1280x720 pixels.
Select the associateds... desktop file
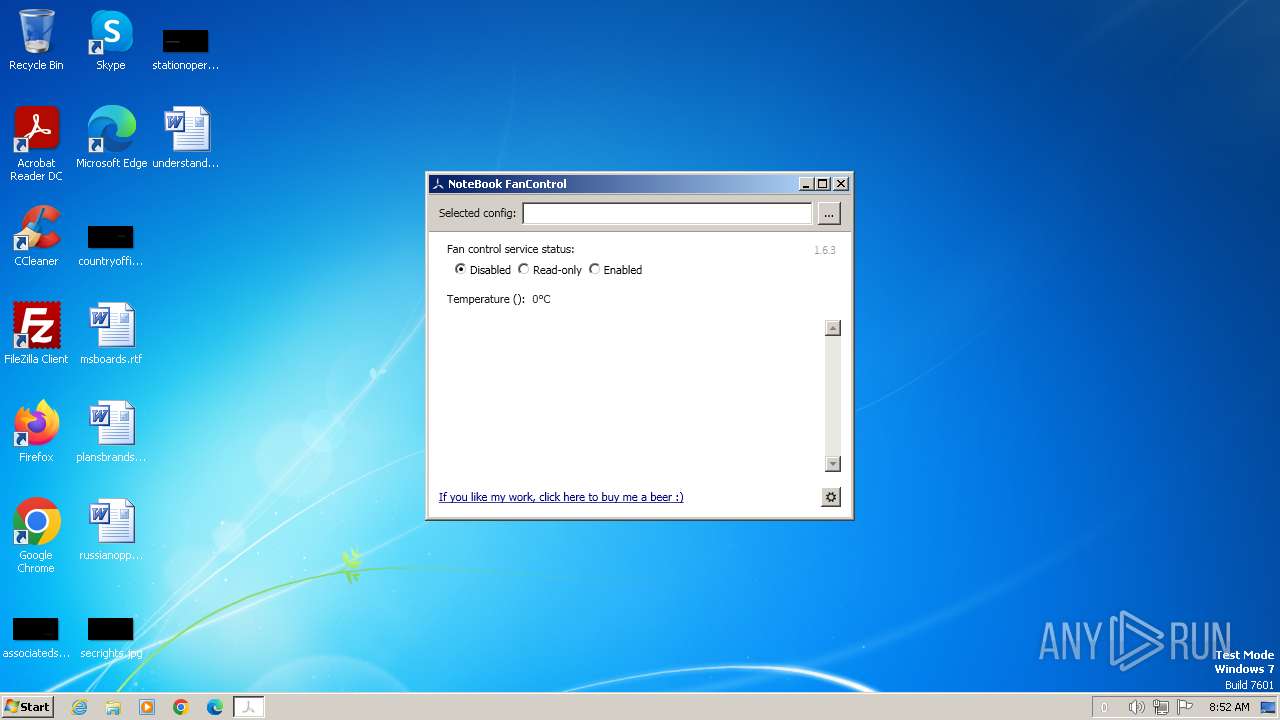tap(36, 637)
